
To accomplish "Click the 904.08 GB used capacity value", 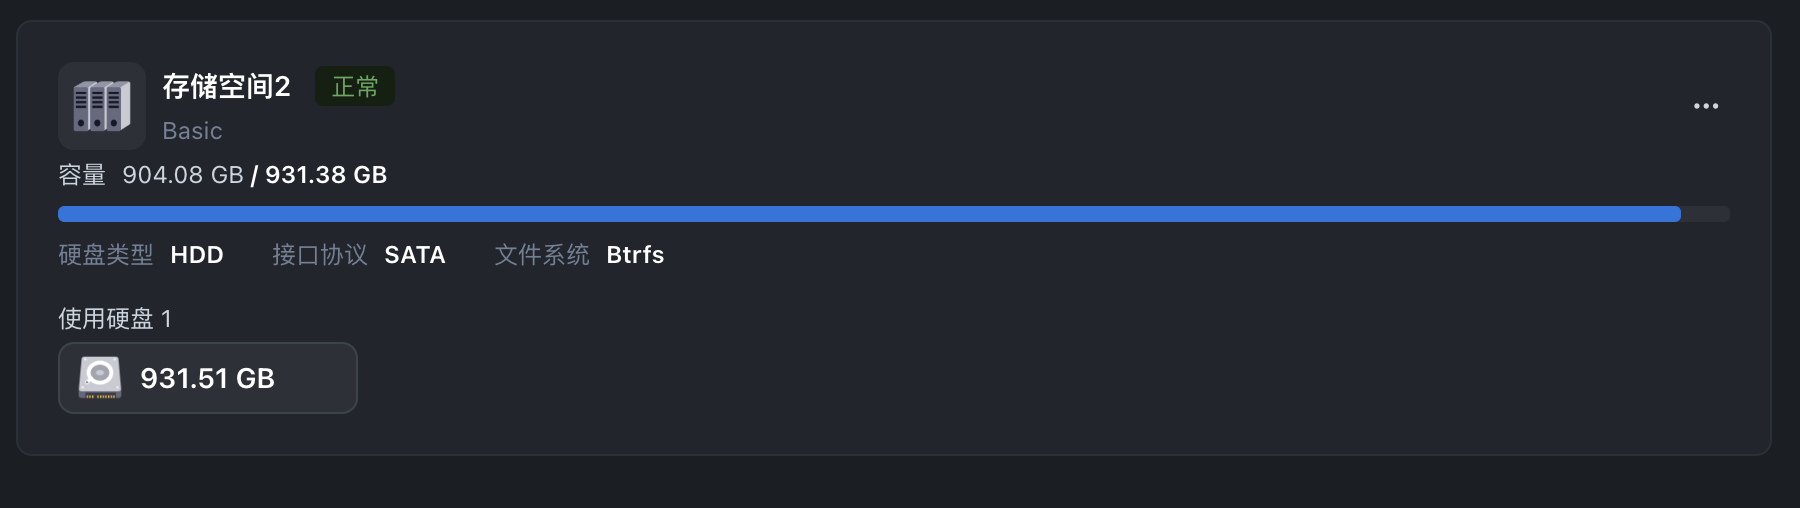I will [183, 175].
